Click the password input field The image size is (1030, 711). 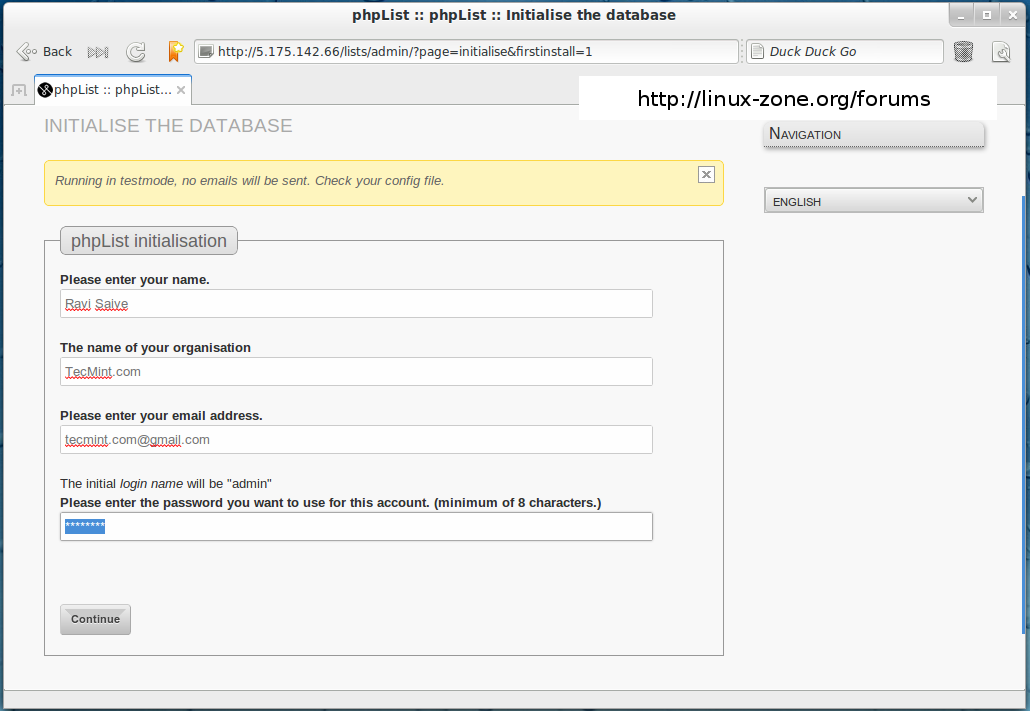[356, 527]
